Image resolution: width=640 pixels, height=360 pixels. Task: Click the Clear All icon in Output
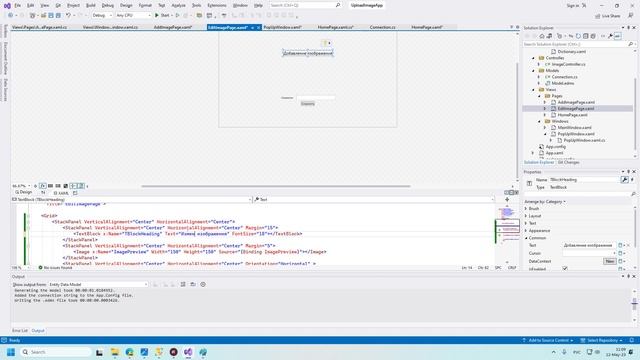click(183, 284)
